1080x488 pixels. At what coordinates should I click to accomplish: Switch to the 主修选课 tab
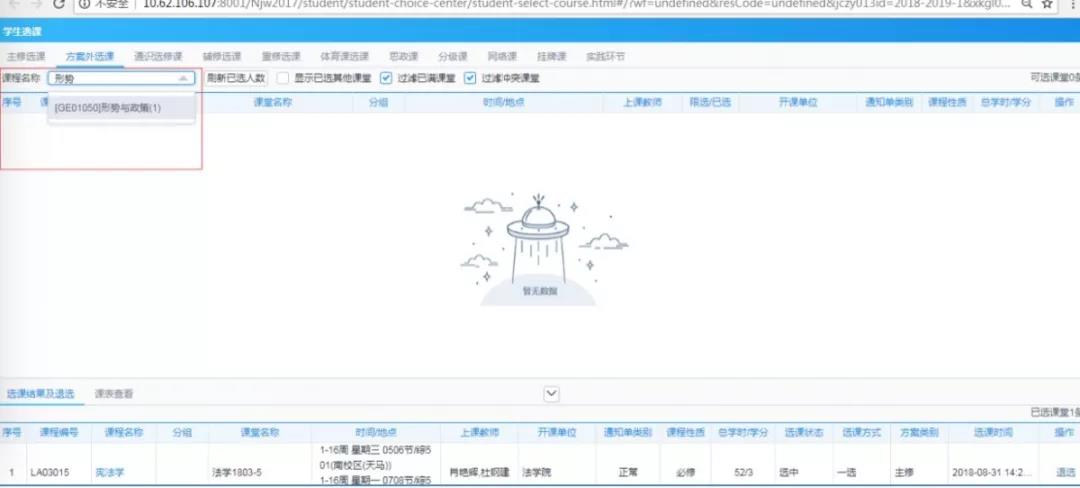tap(24, 56)
